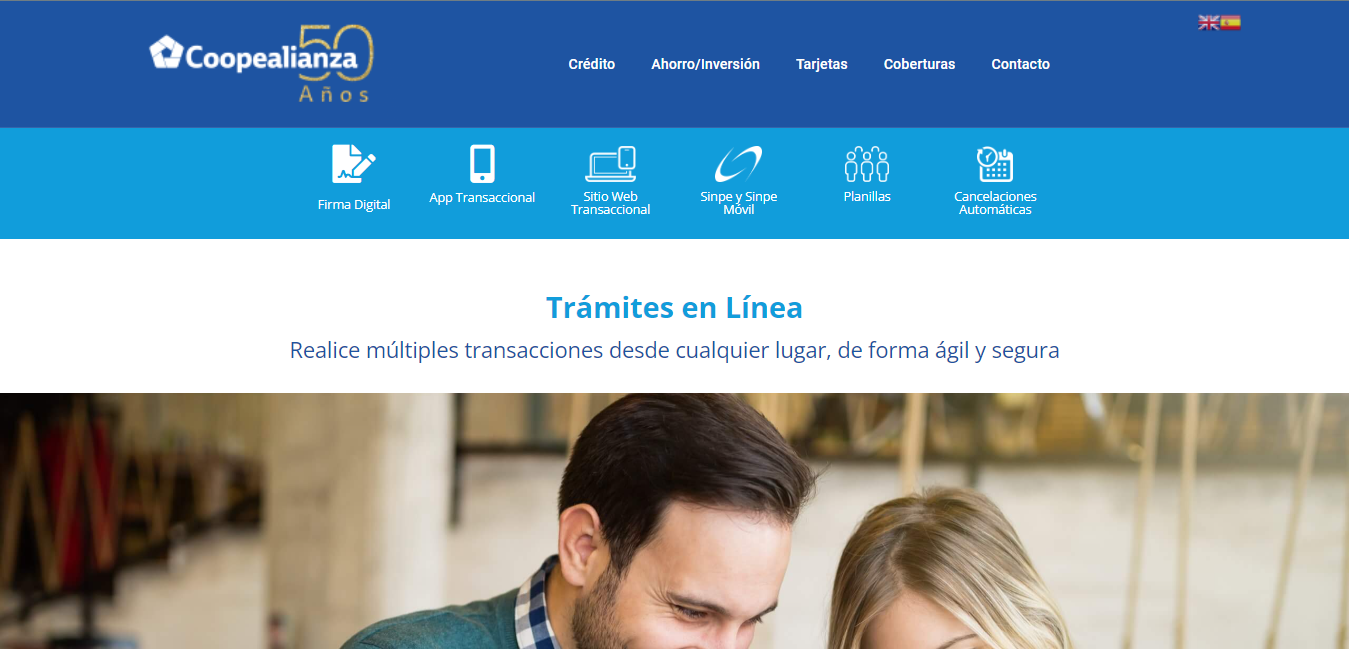Click the couple banner photo

point(674,521)
